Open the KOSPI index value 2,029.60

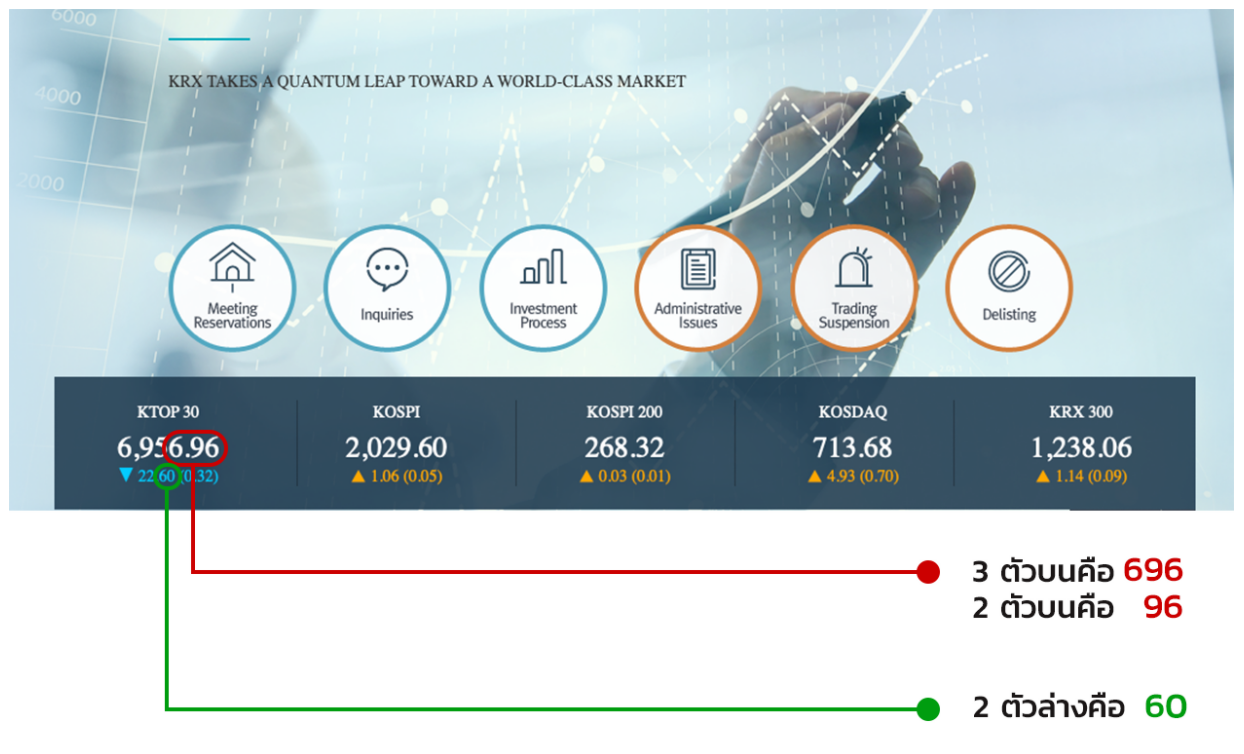(x=396, y=447)
